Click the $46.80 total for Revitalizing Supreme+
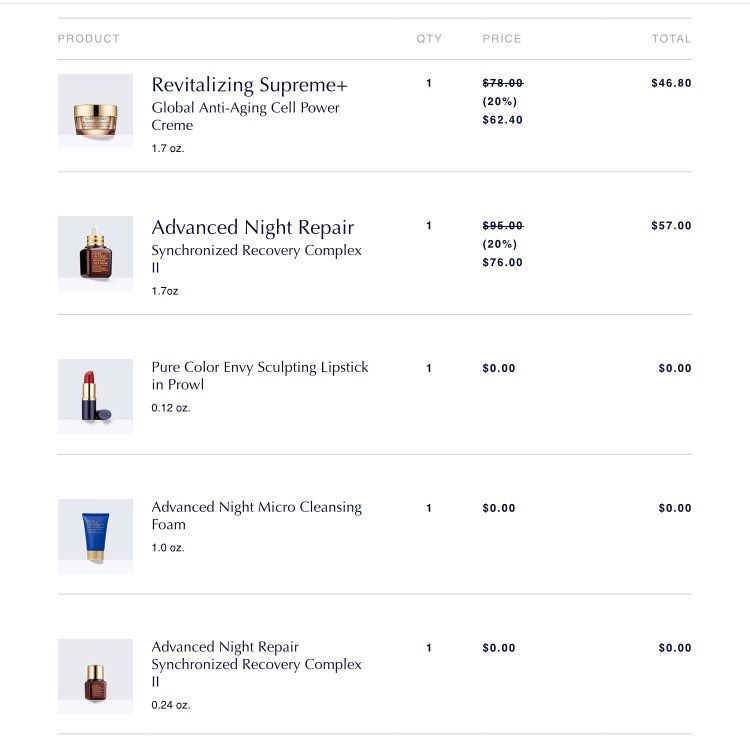This screenshot has width=750, height=744. [670, 83]
